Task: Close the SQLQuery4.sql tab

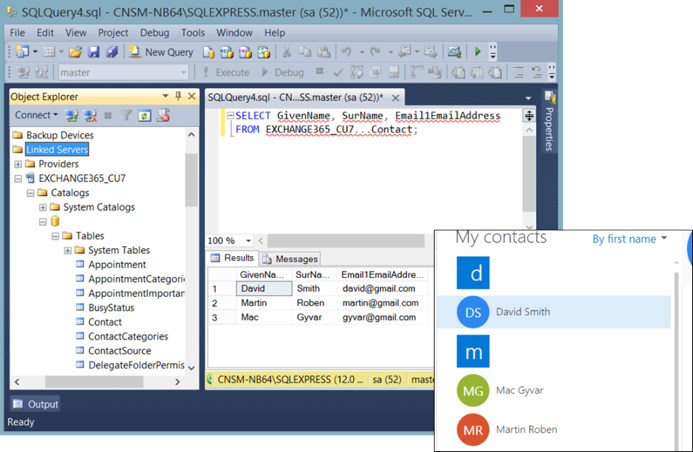Action: tap(396, 98)
